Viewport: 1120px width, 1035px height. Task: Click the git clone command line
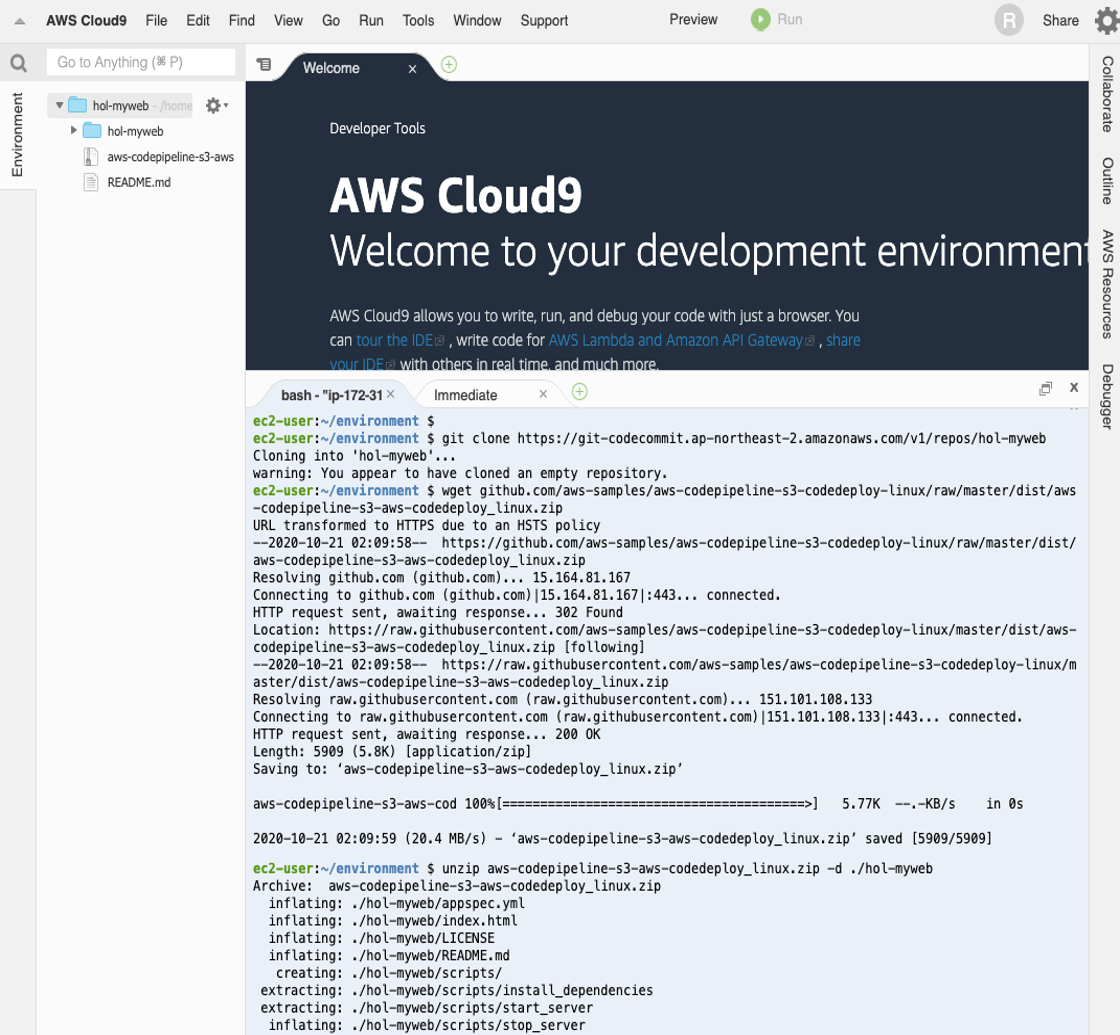(x=649, y=439)
